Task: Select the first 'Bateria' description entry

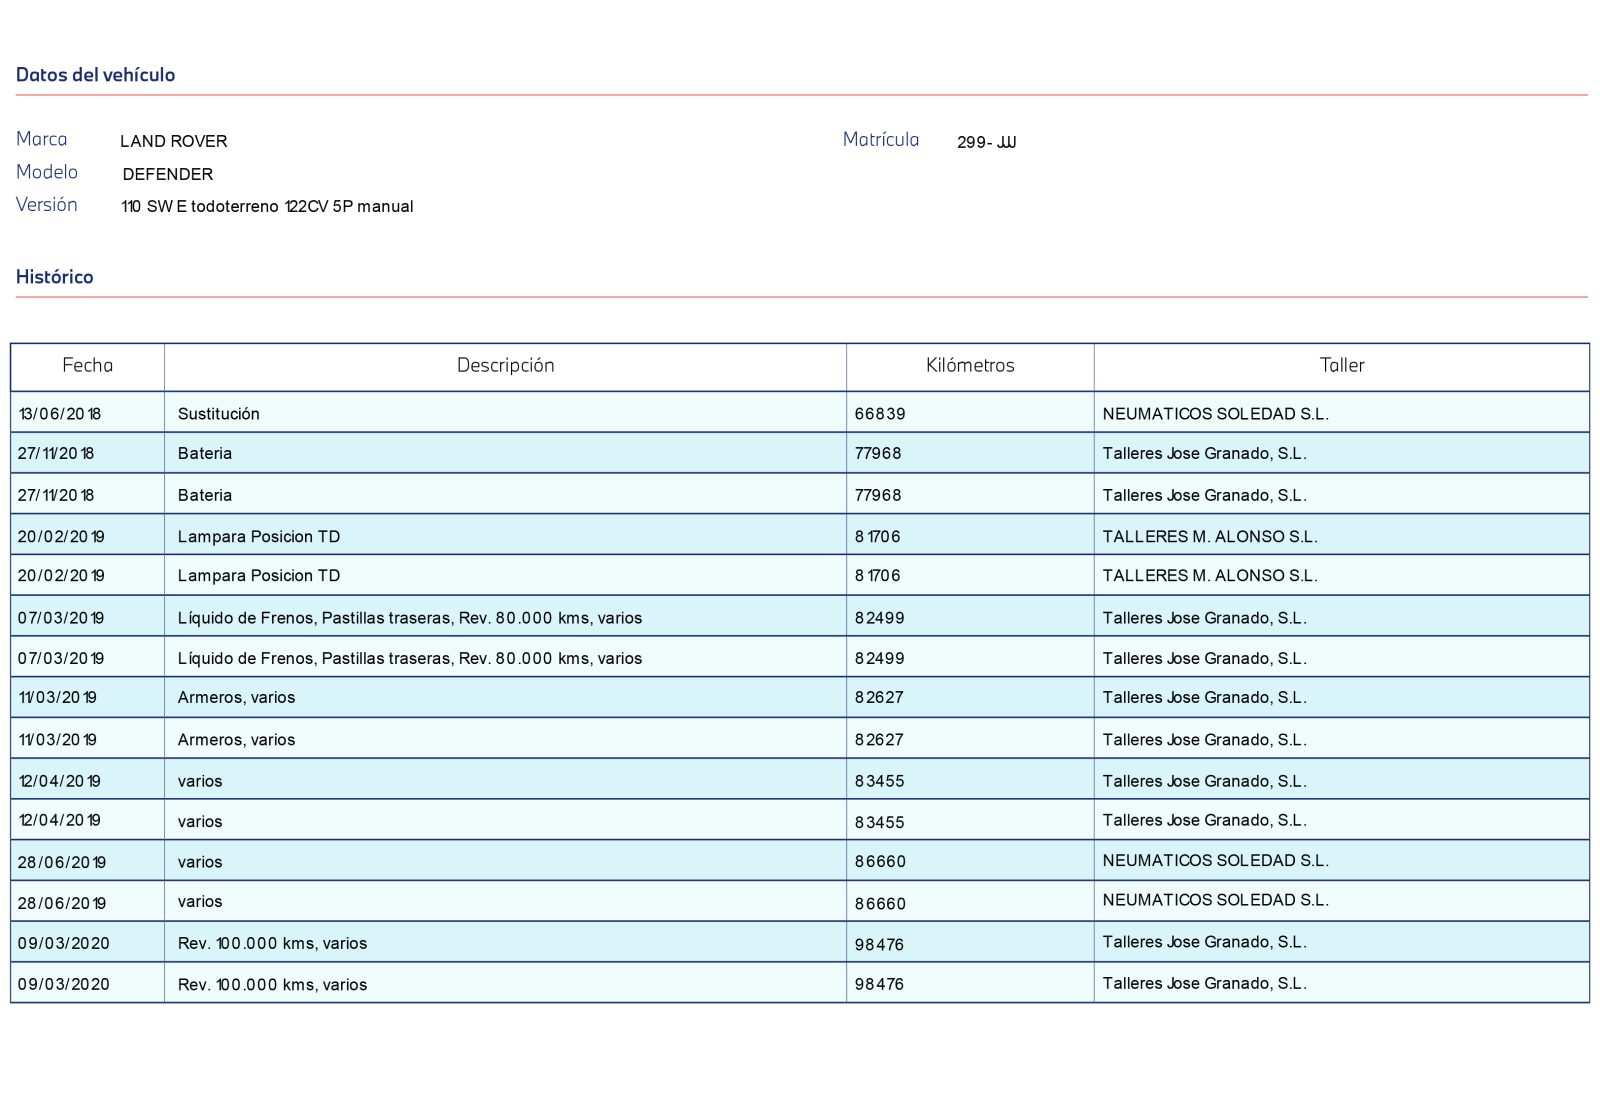Action: [x=204, y=454]
